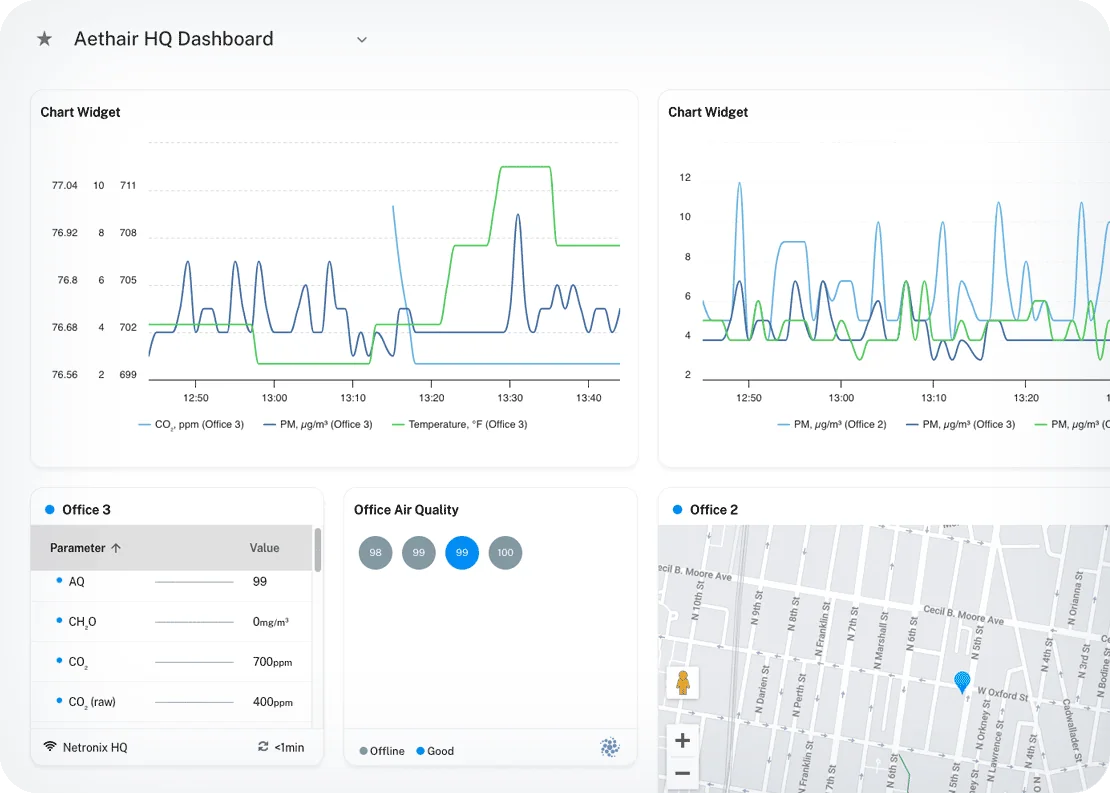
Task: Select the CO₂ (raw) parameter row
Action: click(171, 702)
